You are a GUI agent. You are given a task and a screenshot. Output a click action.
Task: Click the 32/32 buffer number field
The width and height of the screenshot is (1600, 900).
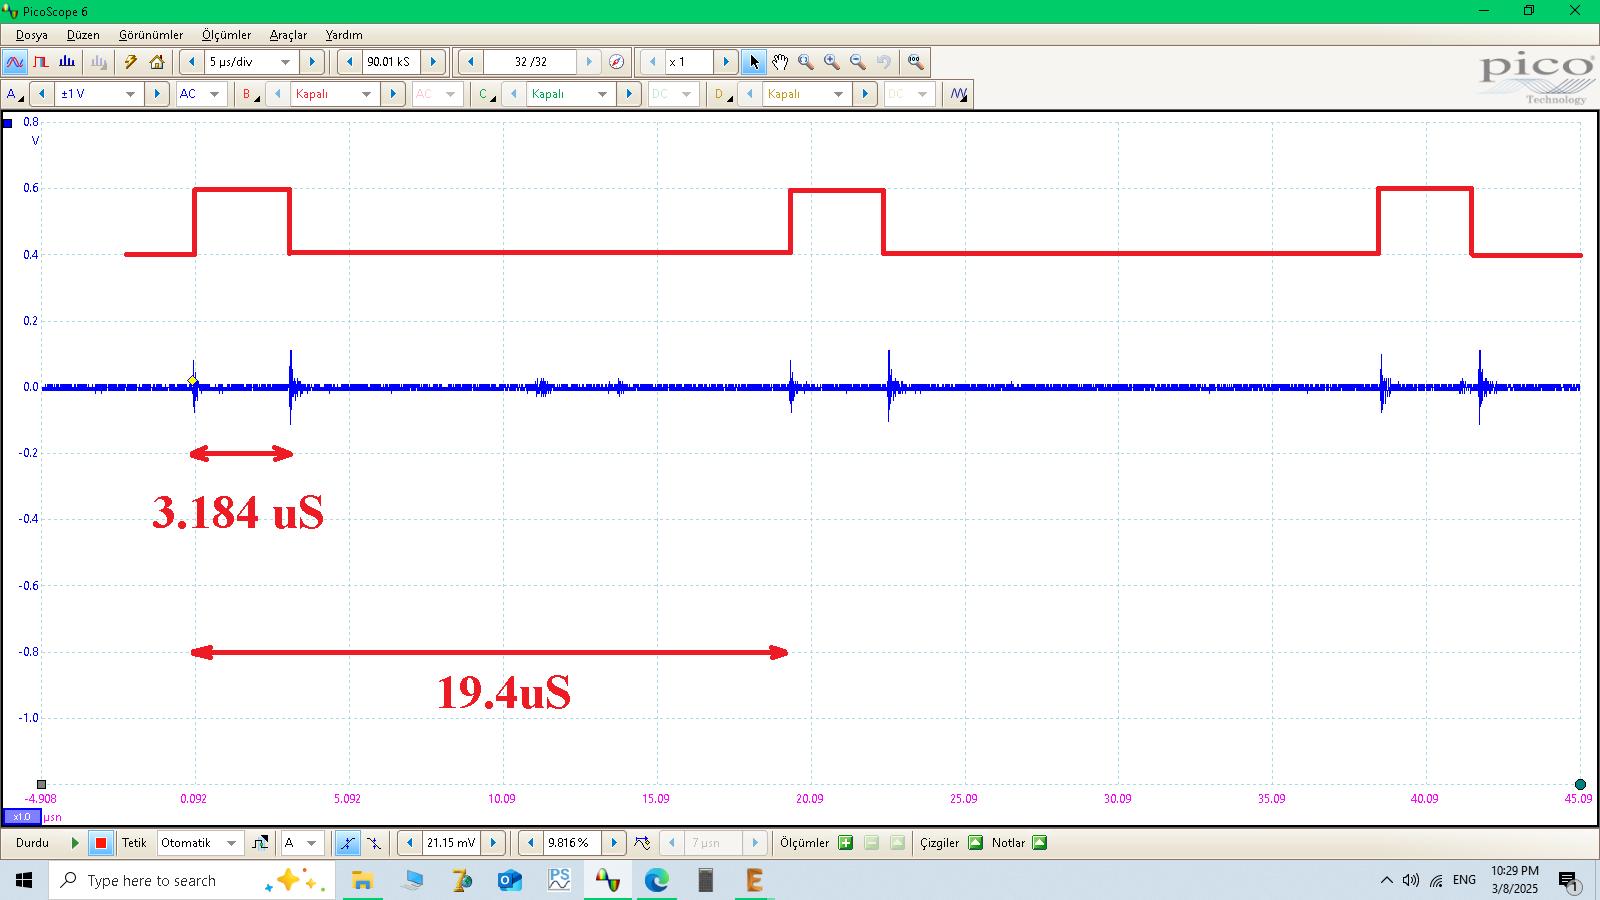530,62
